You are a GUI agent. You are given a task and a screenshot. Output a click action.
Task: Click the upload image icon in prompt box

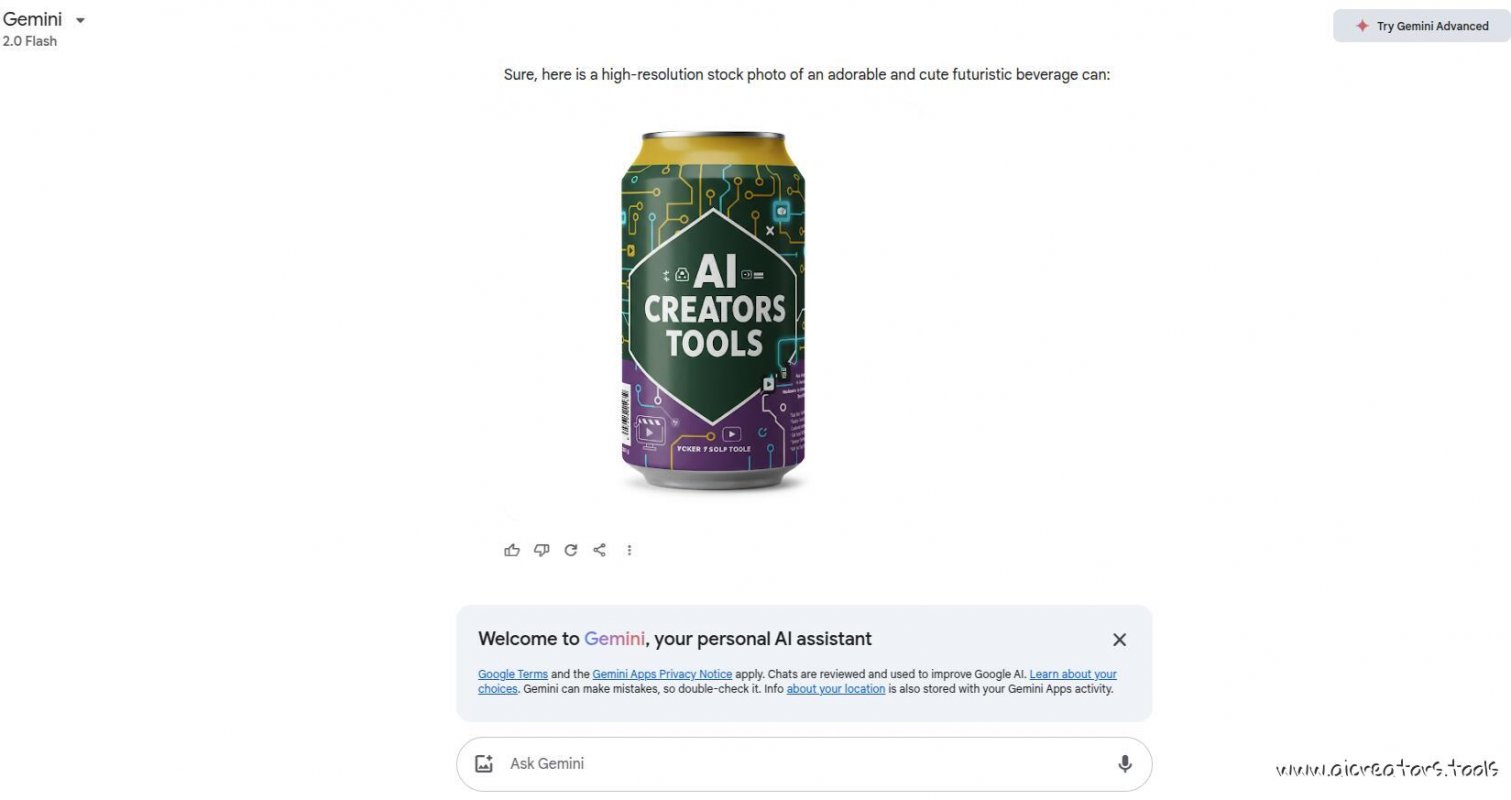(x=484, y=764)
